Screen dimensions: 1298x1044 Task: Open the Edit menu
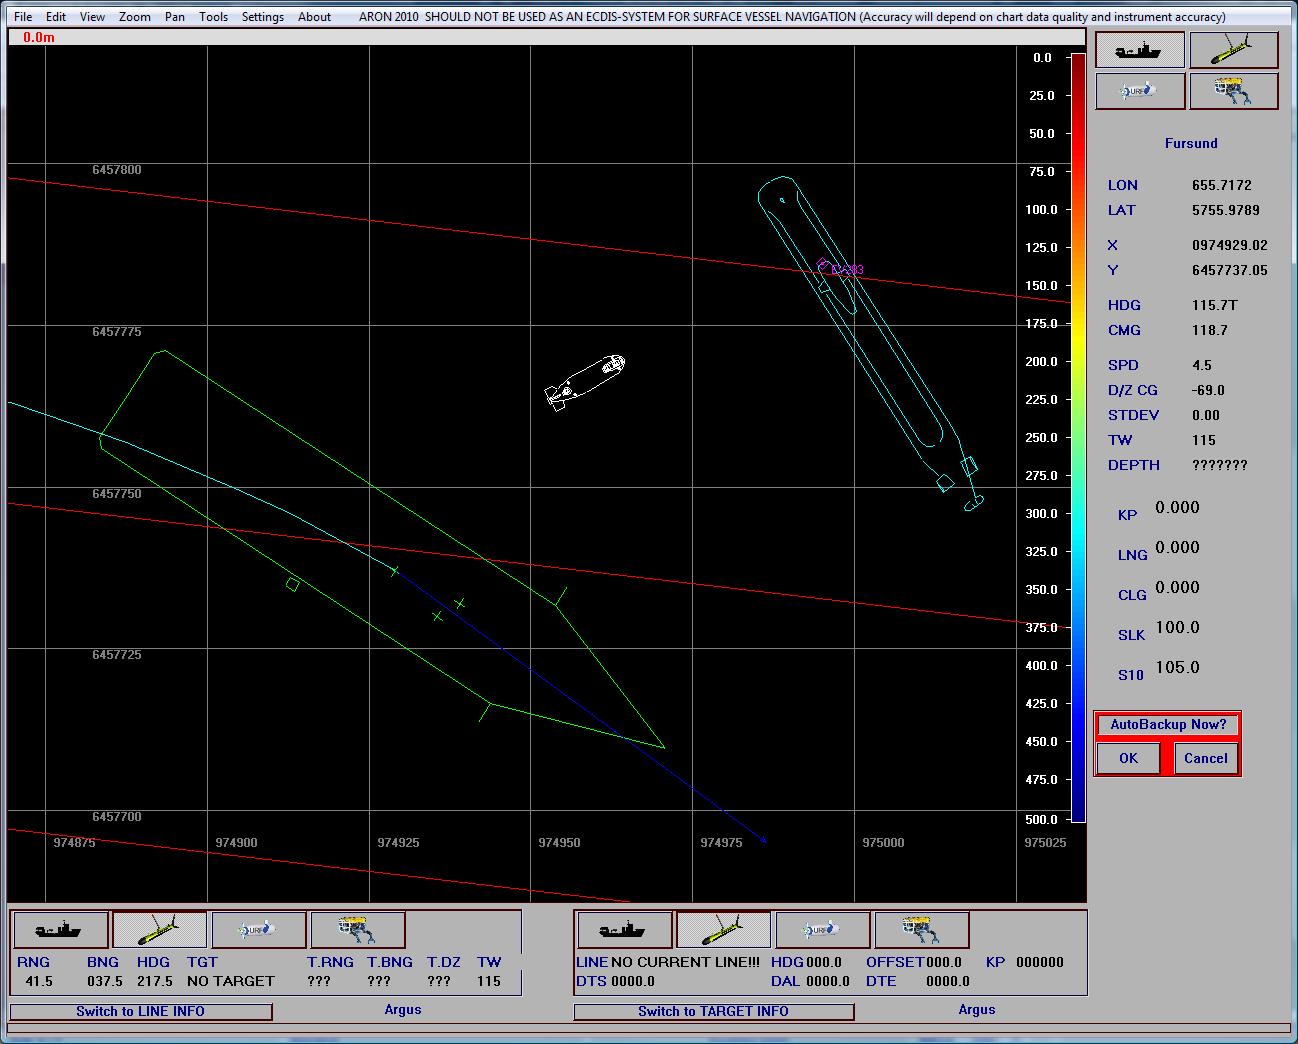point(56,17)
